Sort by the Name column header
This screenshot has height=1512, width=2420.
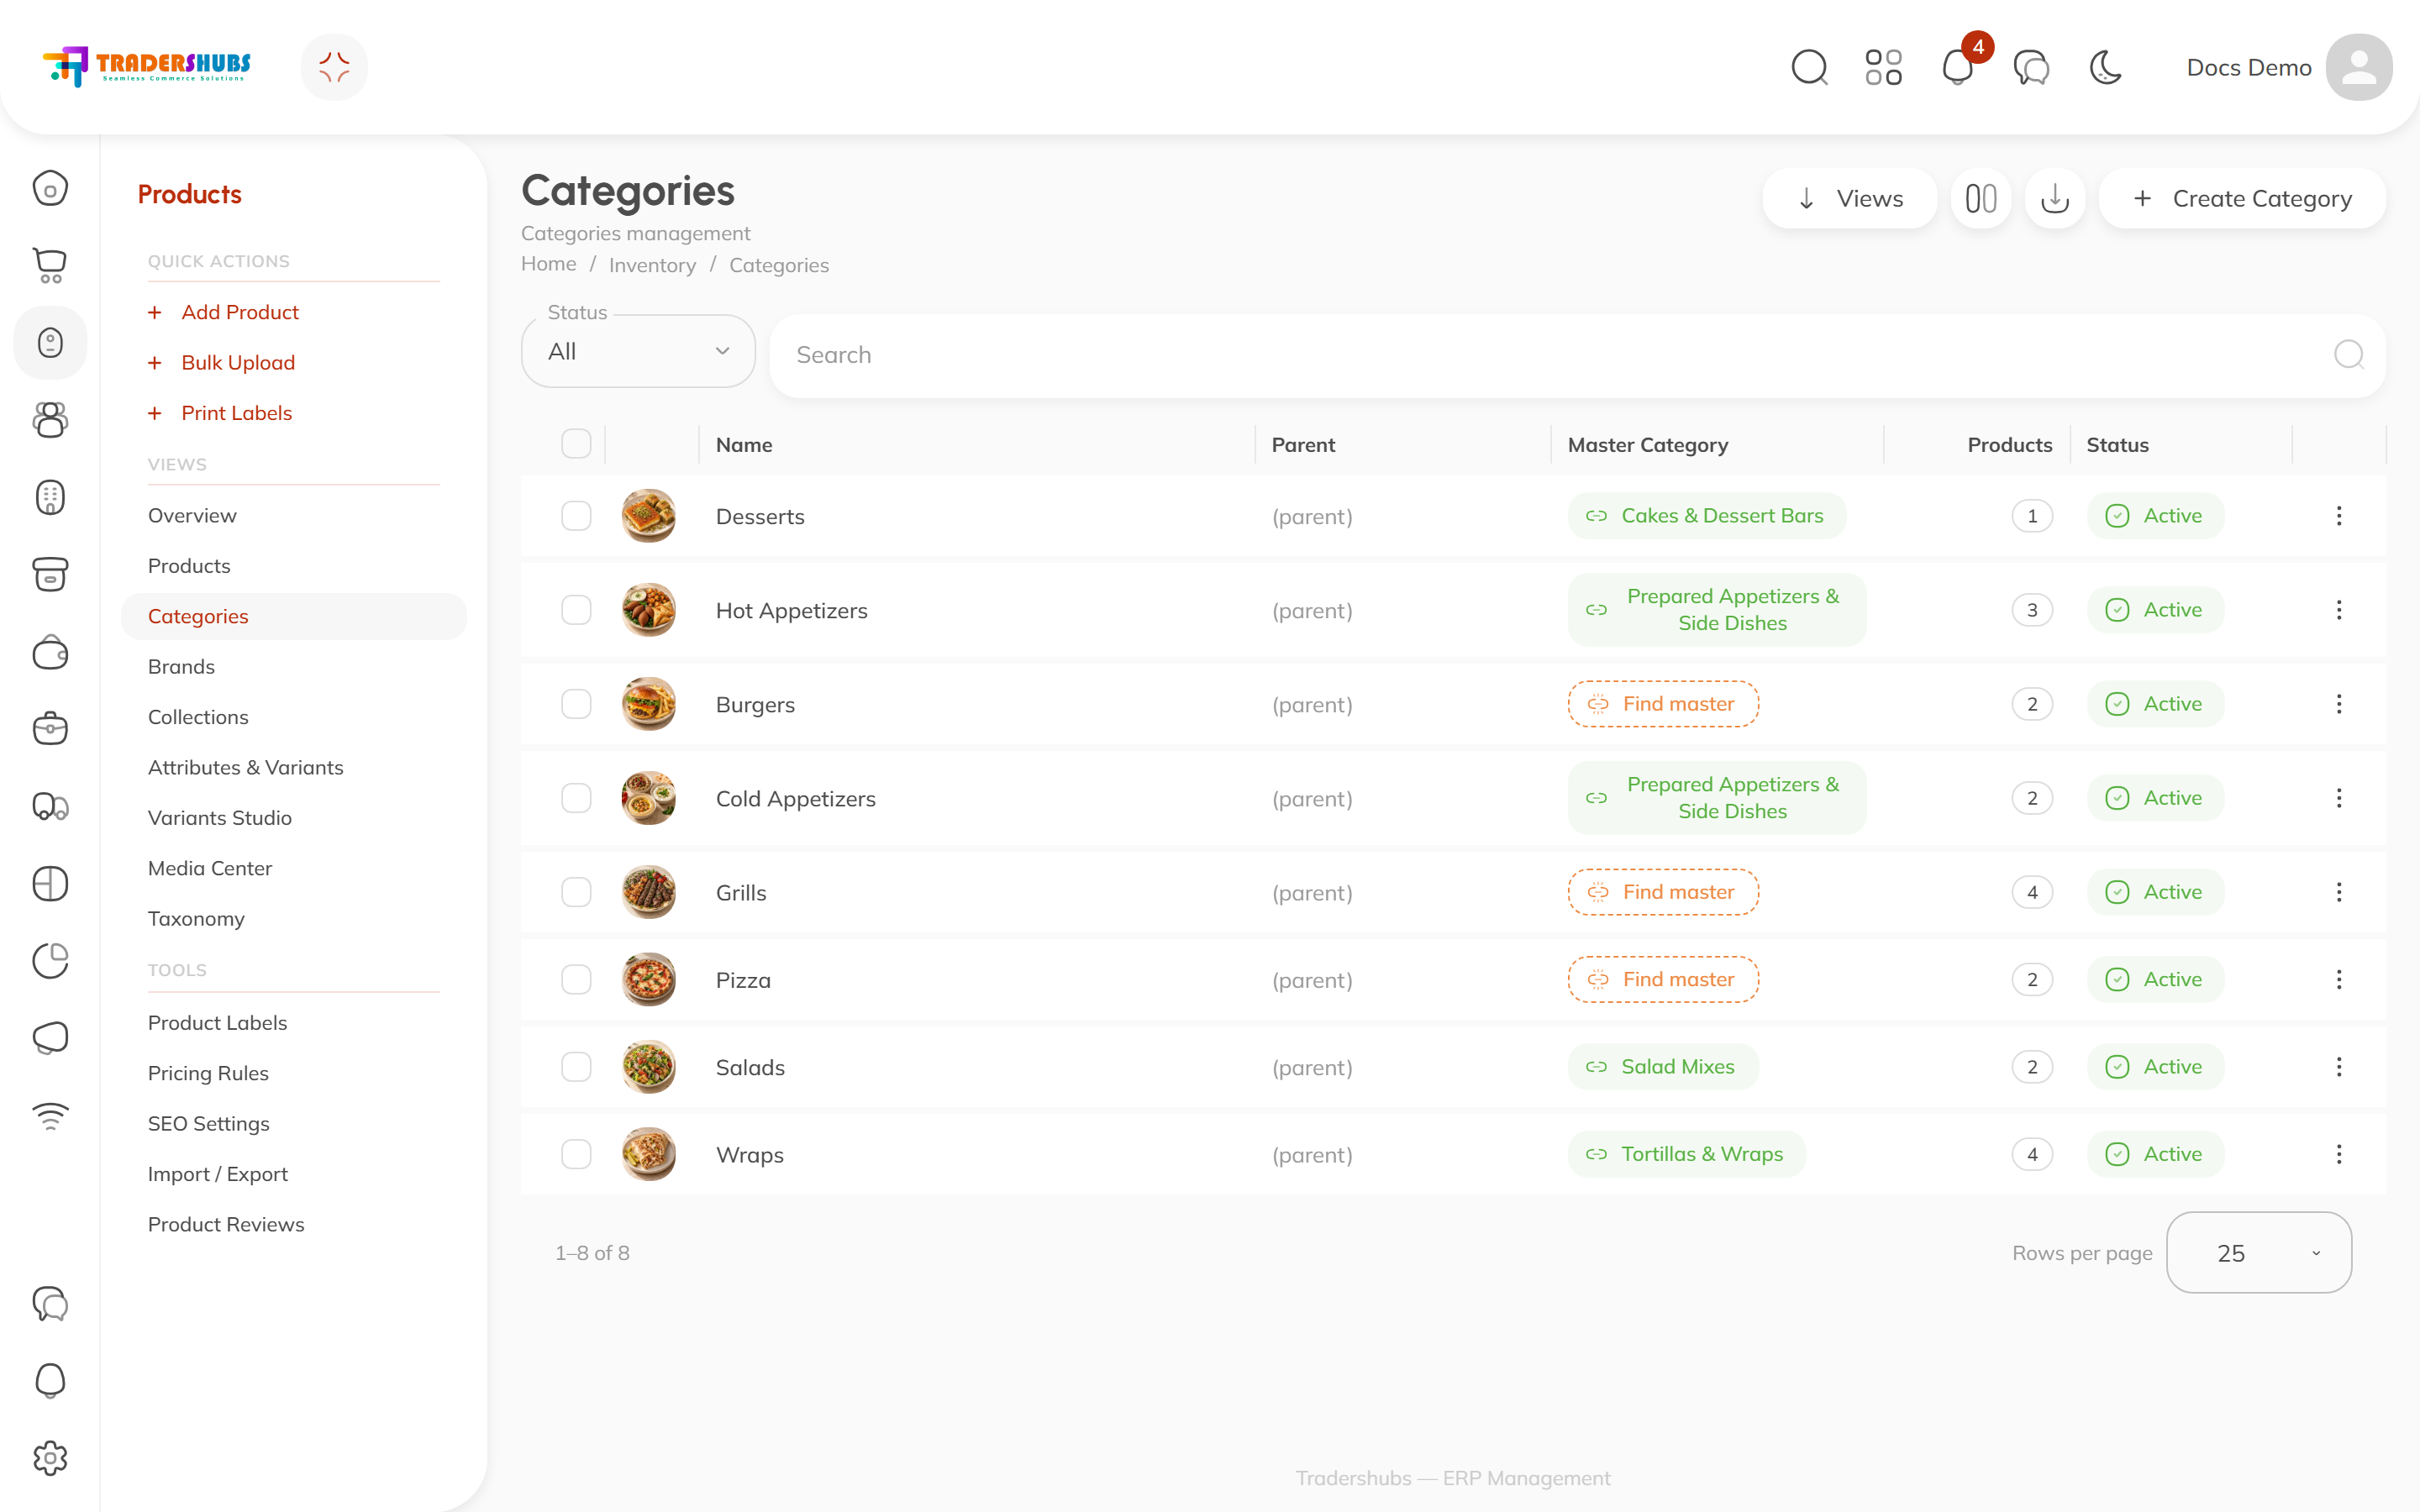pos(744,445)
